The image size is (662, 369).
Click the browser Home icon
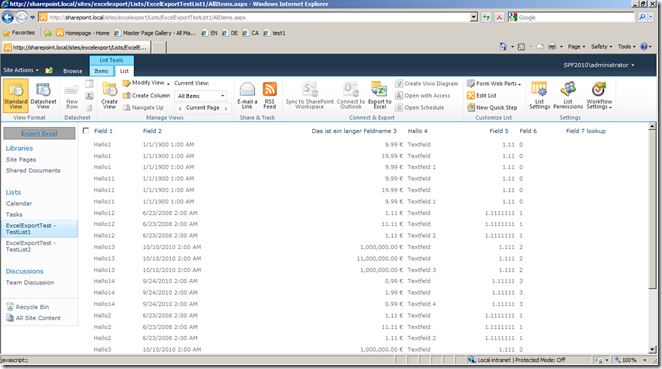[x=503, y=46]
